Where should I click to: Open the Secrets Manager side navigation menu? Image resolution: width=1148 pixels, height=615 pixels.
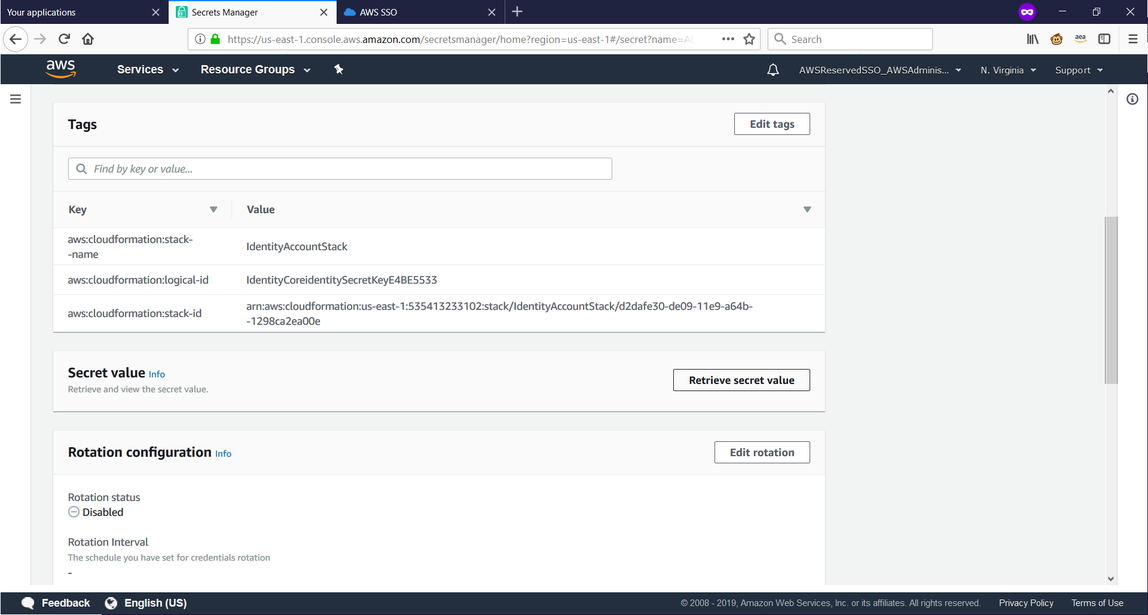(15, 99)
